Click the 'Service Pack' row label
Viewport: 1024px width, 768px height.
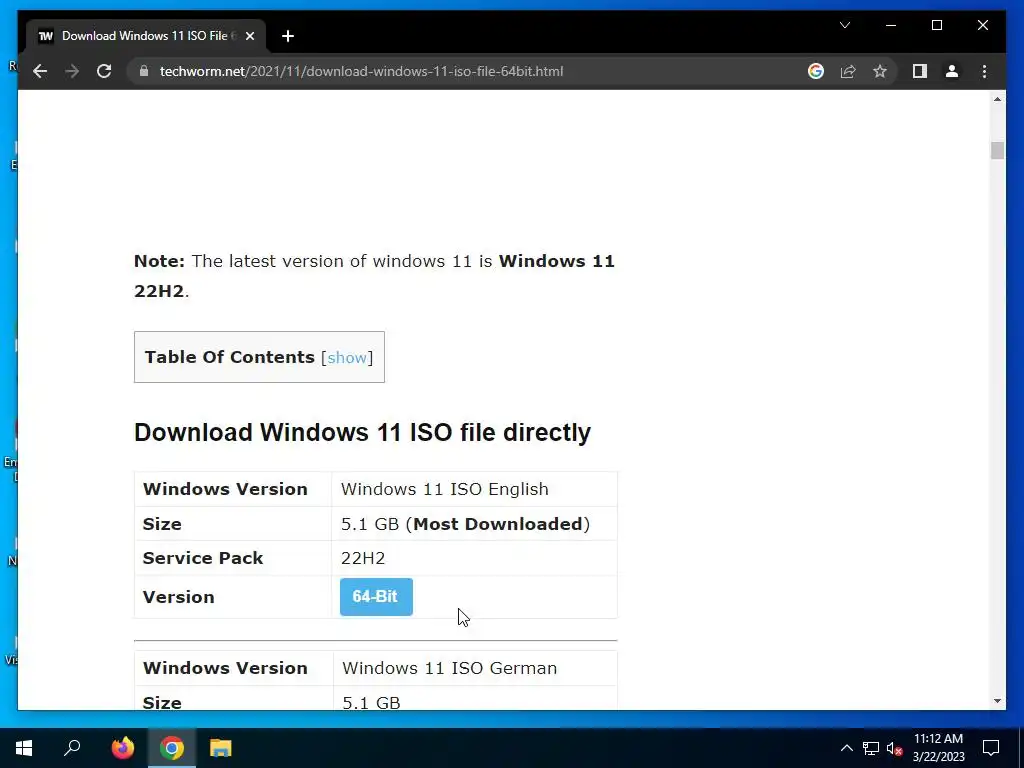click(x=202, y=558)
